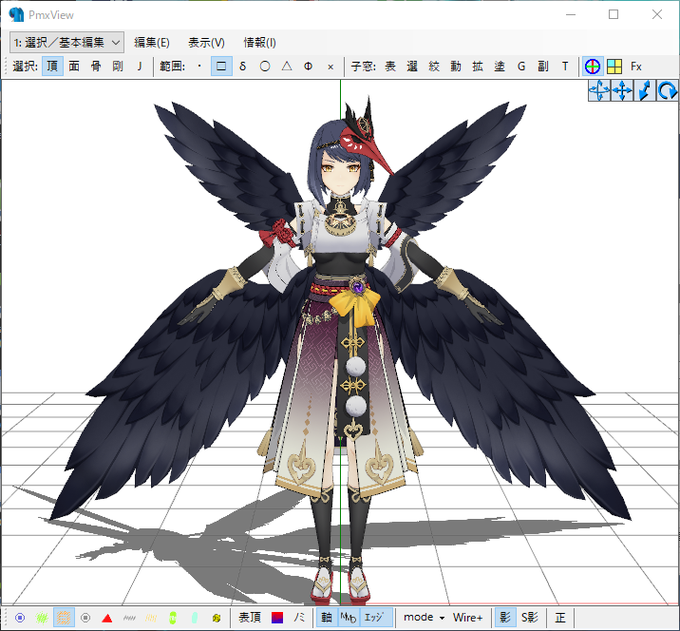Open the 選 sub-window
Image resolution: width=680 pixels, height=631 pixels.
(x=412, y=66)
